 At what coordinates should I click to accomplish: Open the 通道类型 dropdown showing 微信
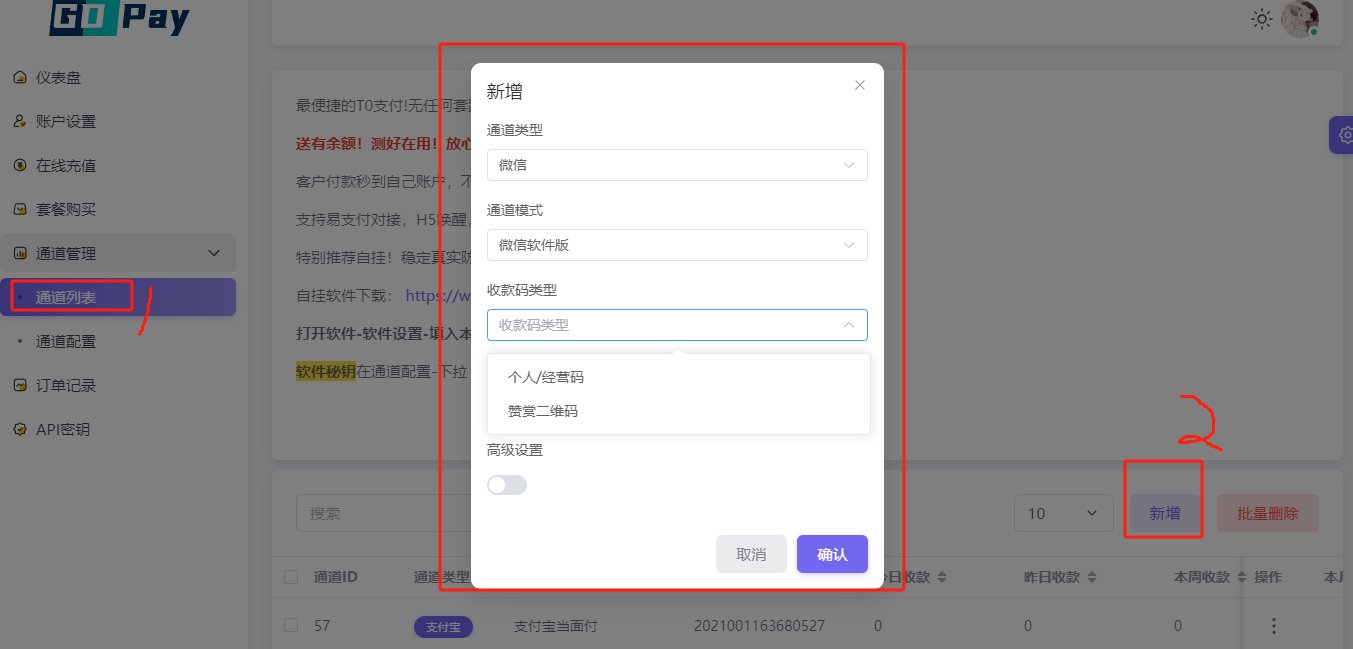pos(677,165)
